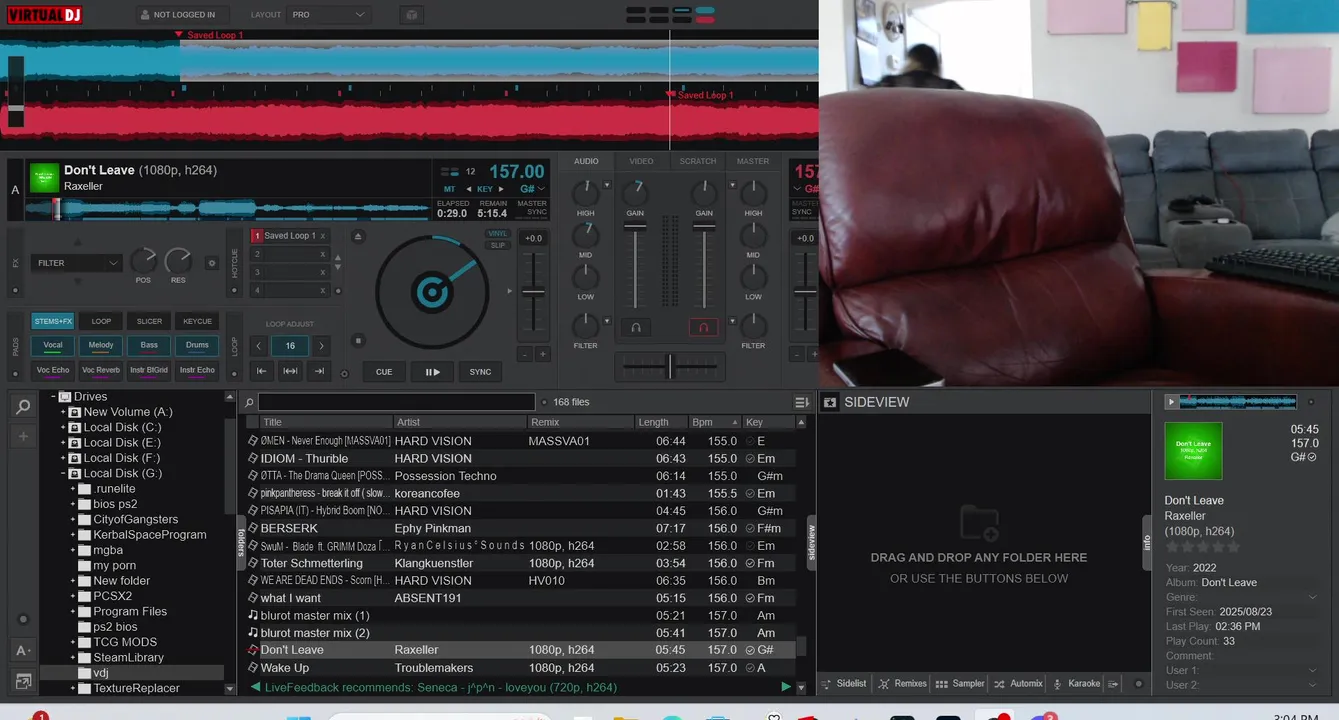Click next LiveFeedback recommendation arrow
Image resolution: width=1339 pixels, height=720 pixels.
786,687
